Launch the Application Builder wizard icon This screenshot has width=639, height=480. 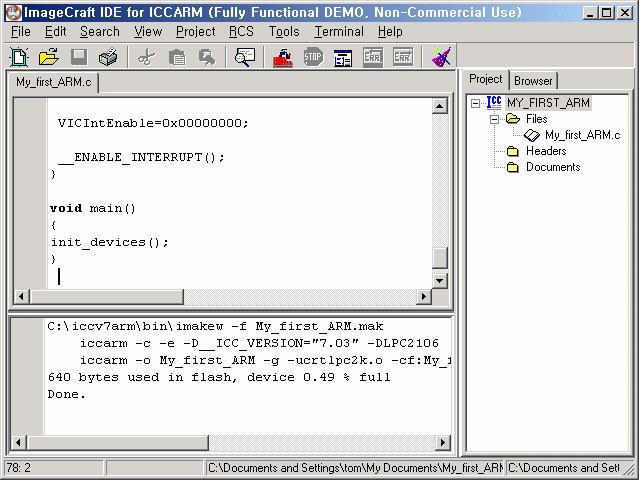tap(441, 57)
